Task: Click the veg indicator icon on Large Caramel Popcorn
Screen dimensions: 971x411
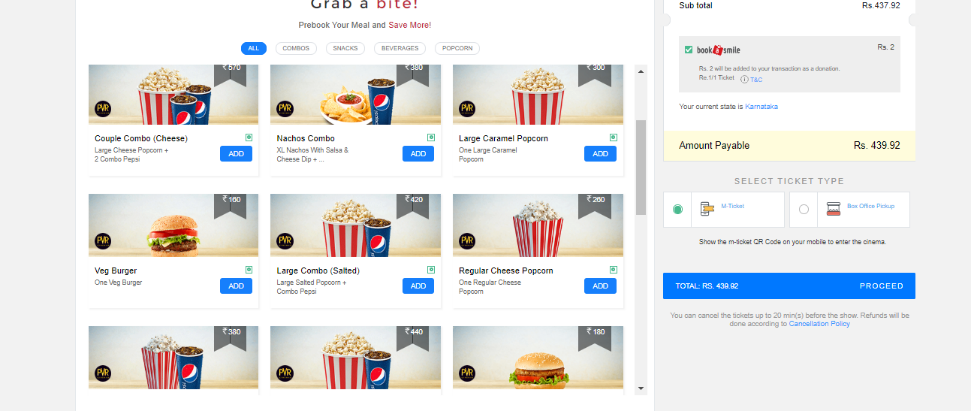Action: [613, 137]
